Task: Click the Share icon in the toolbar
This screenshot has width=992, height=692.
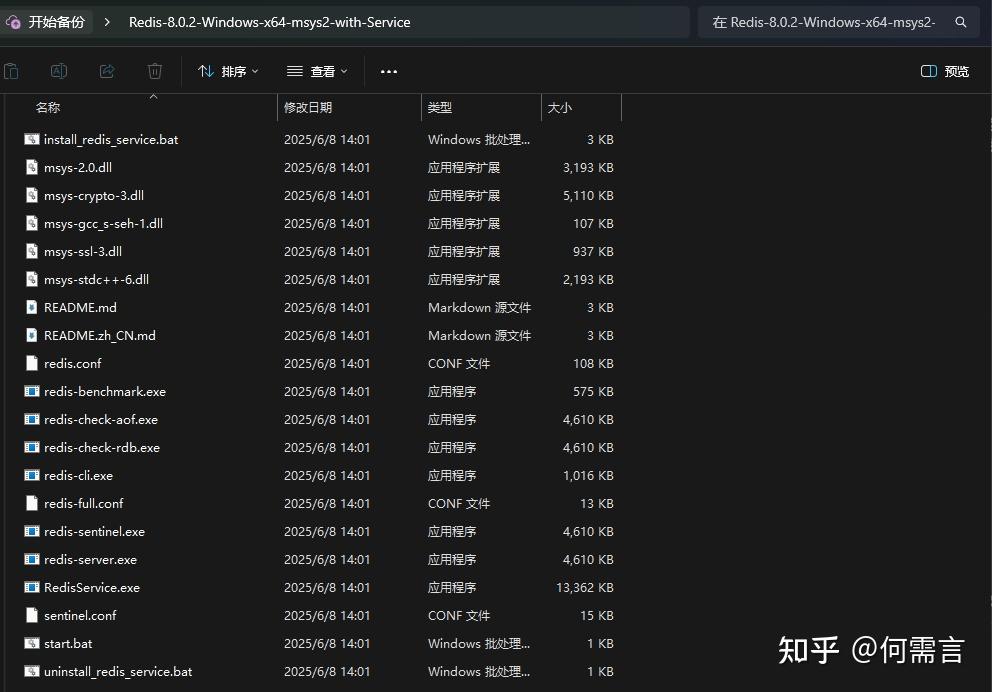Action: [106, 71]
